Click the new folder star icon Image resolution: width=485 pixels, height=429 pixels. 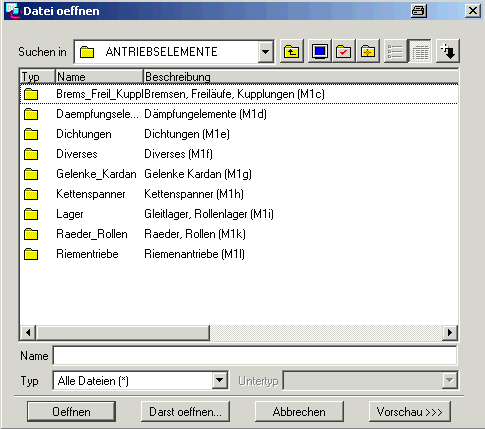tap(367, 52)
